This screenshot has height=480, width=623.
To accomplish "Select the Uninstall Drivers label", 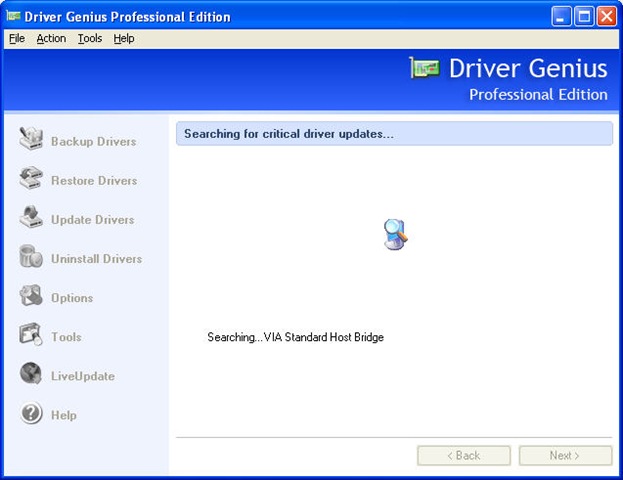I will [97, 259].
